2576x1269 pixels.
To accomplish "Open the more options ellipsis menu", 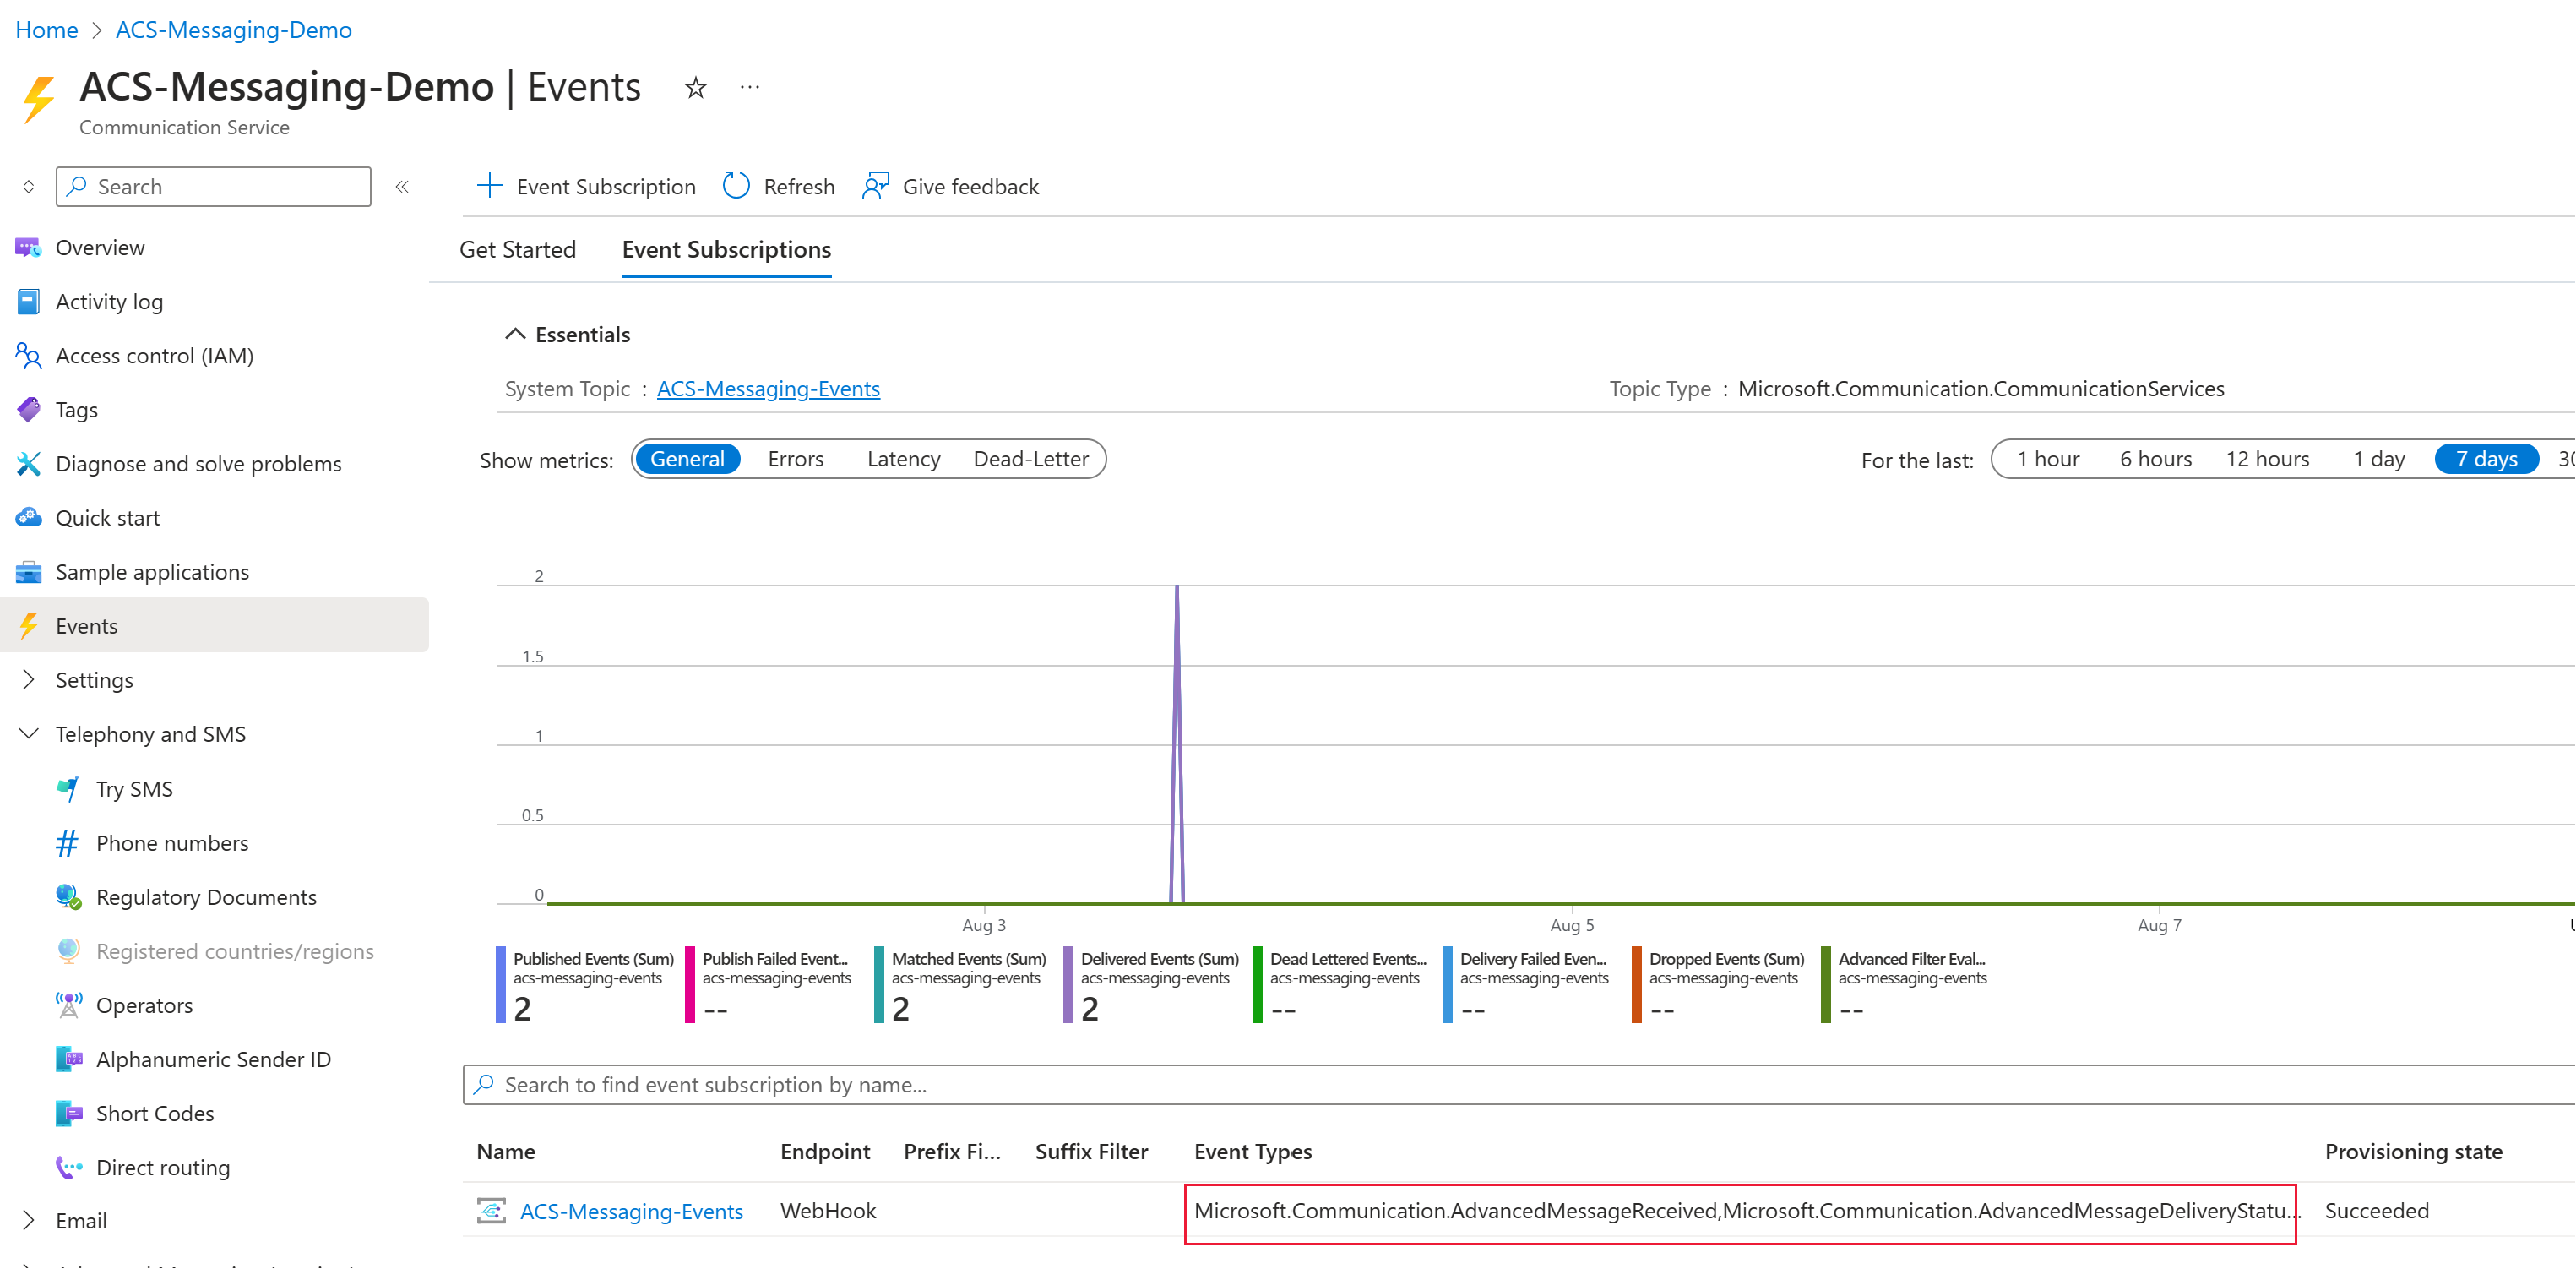I will [750, 87].
